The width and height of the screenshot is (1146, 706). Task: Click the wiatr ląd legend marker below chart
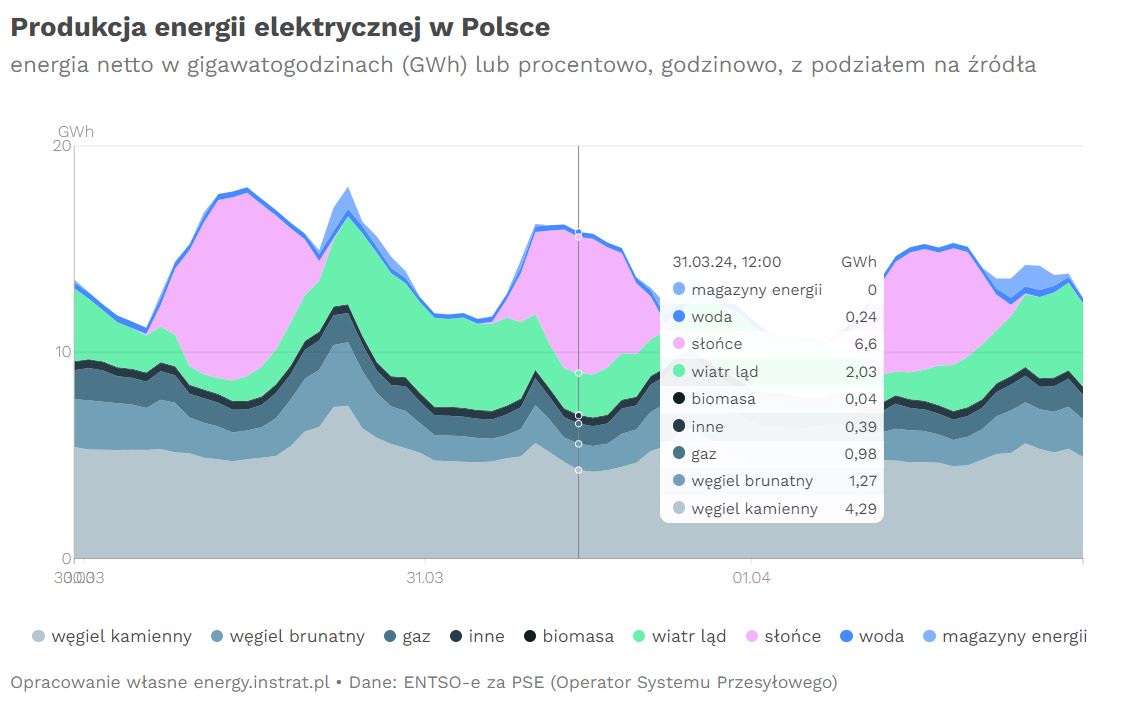[639, 636]
